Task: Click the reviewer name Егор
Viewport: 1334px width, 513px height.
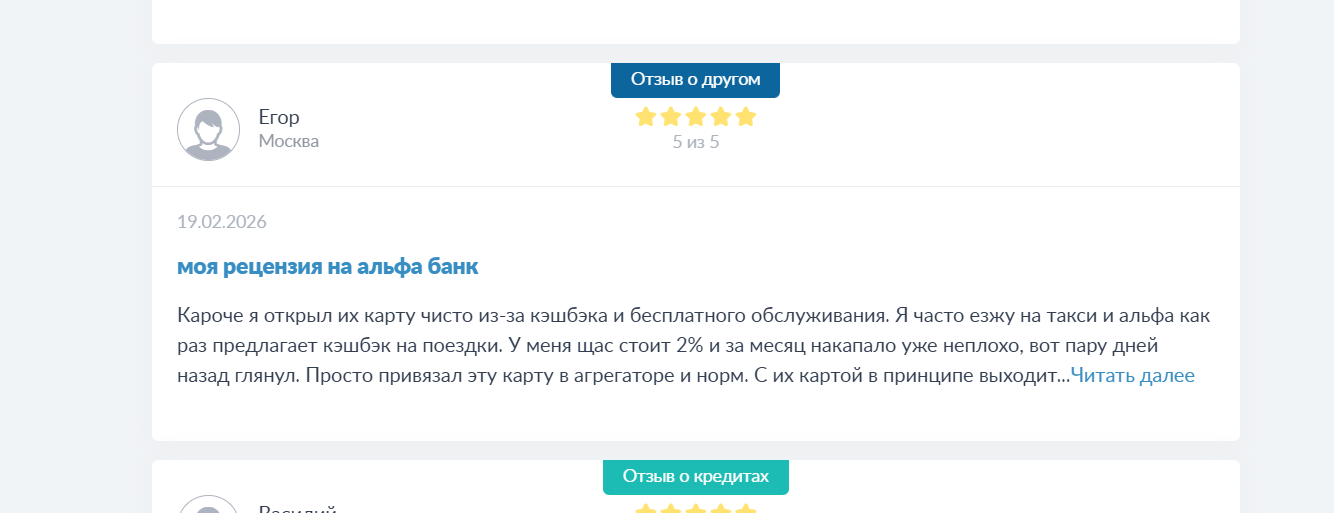Action: coord(279,117)
